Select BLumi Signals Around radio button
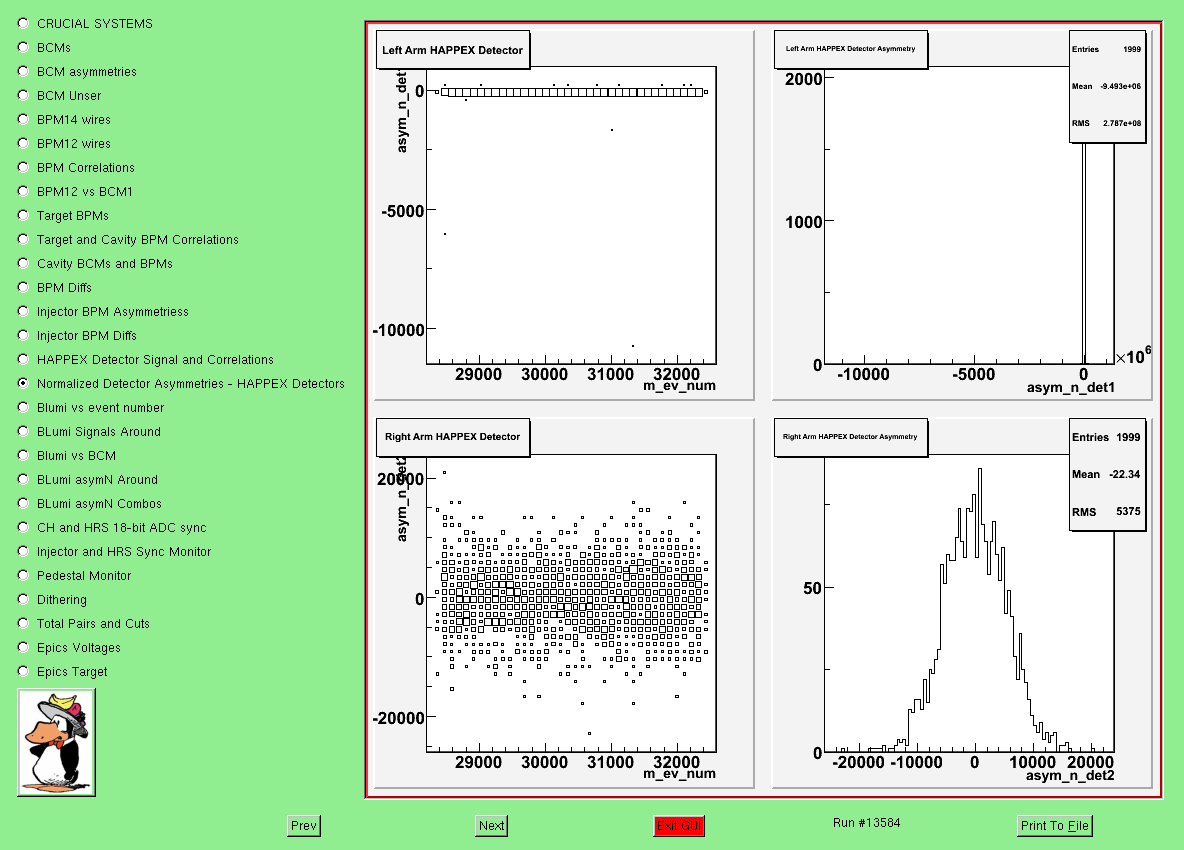 point(23,432)
